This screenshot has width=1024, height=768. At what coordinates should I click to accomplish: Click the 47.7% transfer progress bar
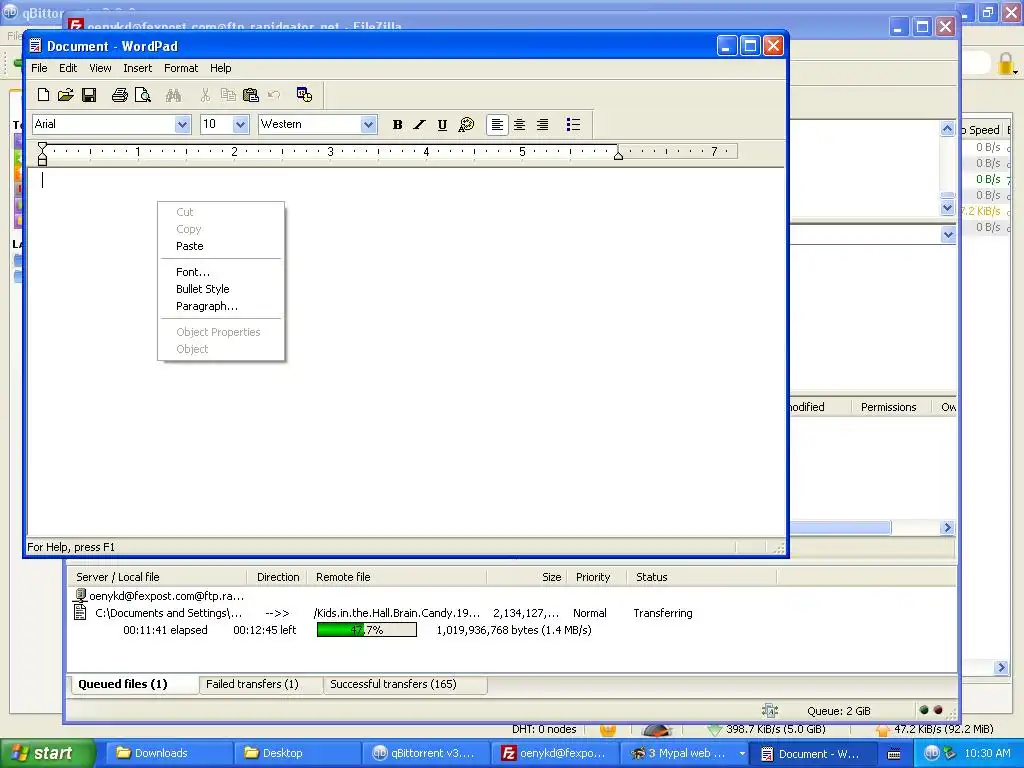point(366,630)
